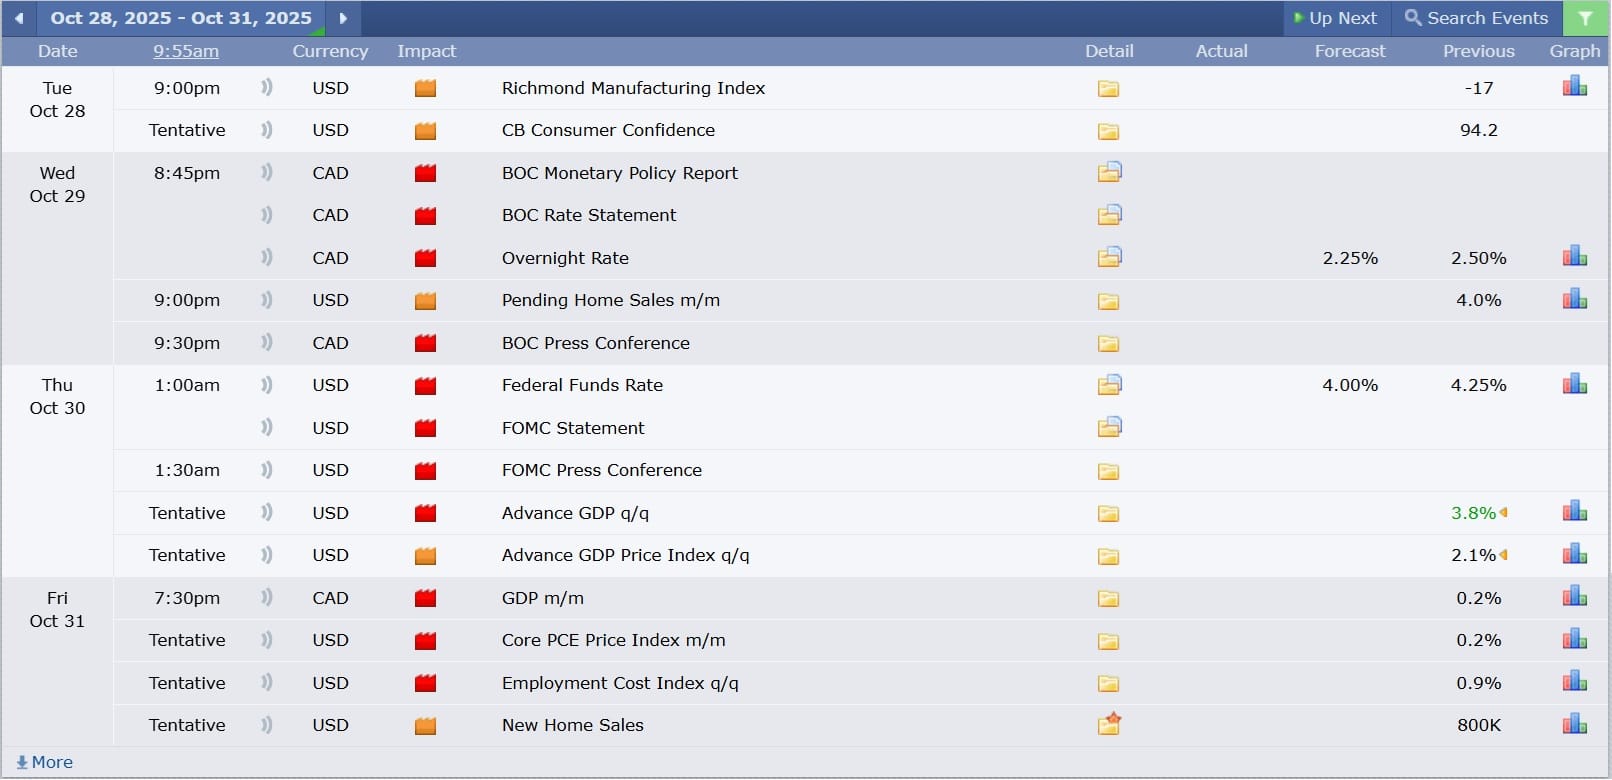
Task: Toggle sound alert for BOC Press Conference
Action: coord(266,343)
